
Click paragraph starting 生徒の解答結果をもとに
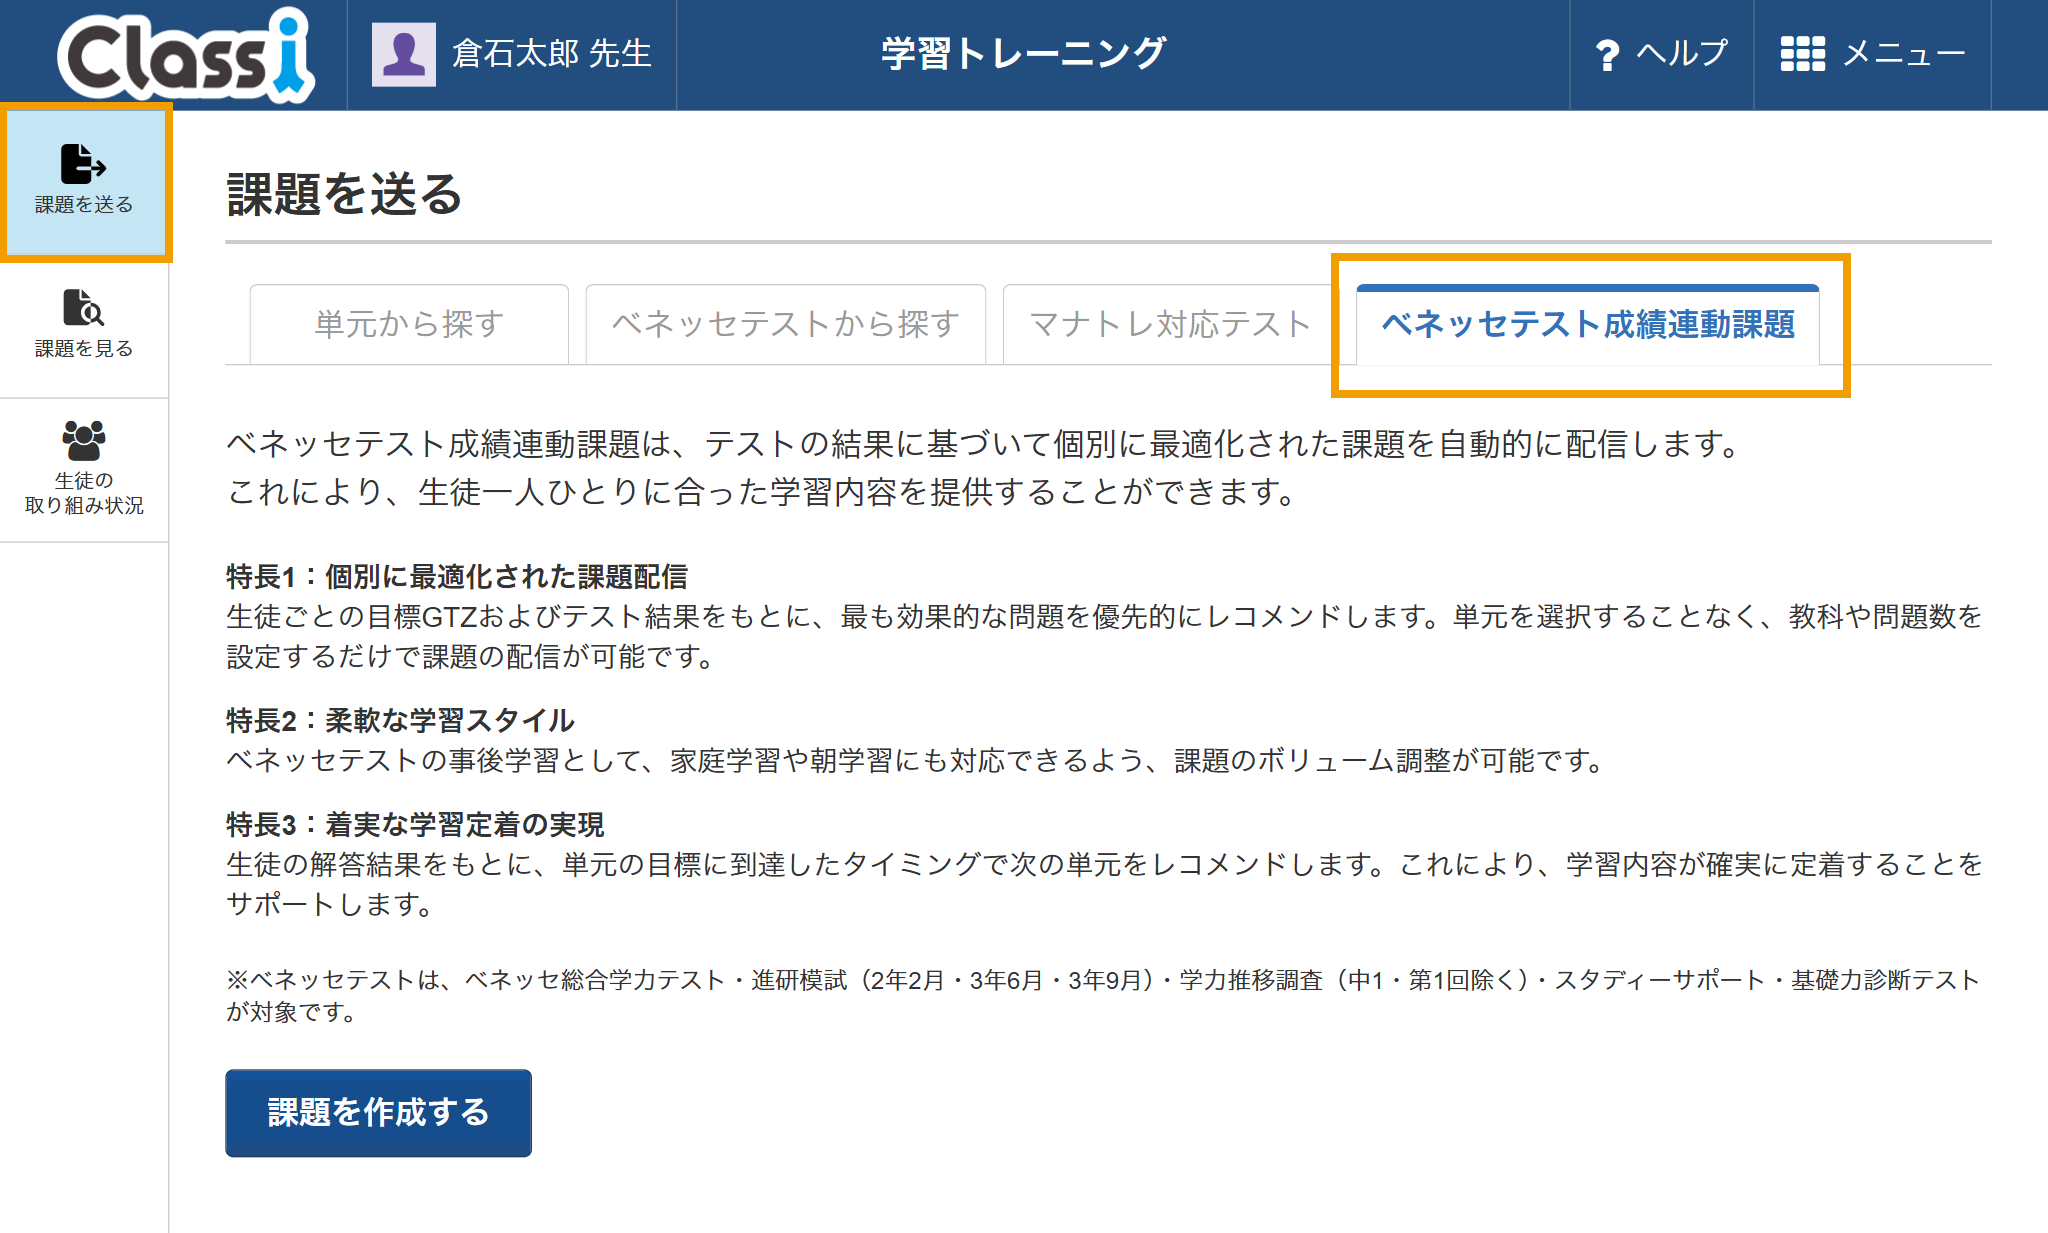point(1105,885)
